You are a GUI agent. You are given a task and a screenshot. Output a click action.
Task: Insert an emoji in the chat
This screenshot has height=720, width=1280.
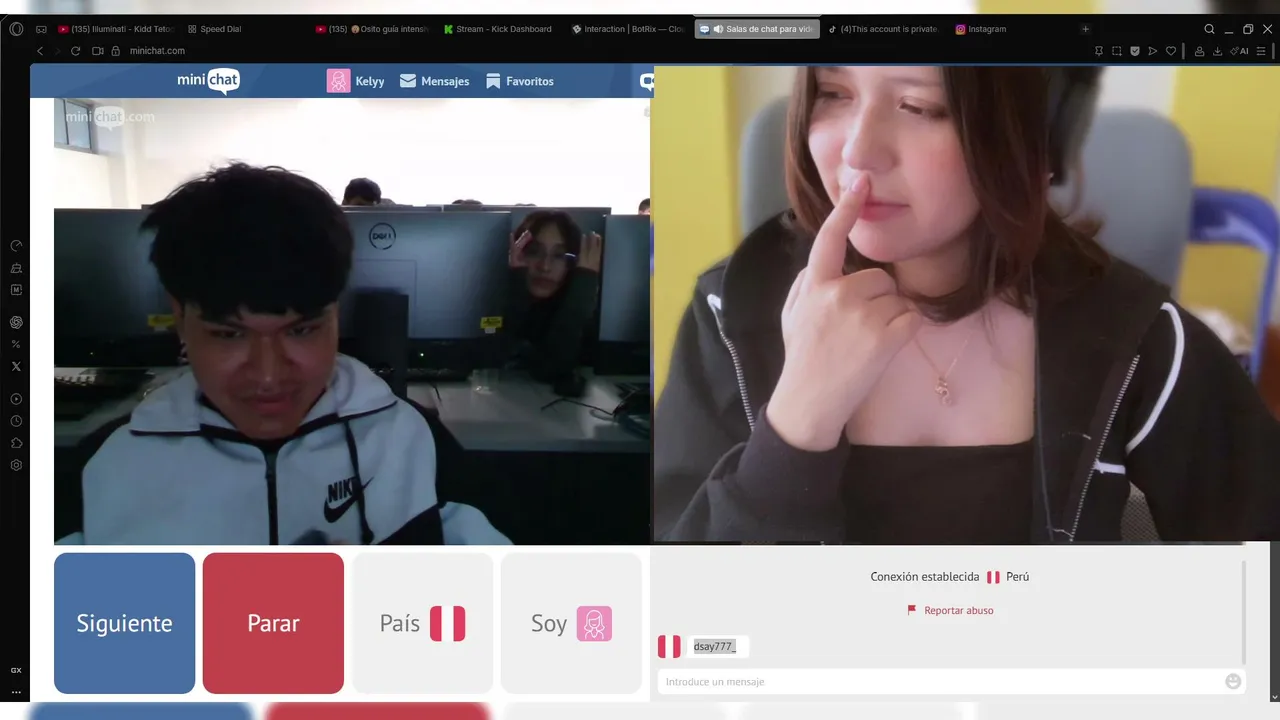pos(1233,681)
